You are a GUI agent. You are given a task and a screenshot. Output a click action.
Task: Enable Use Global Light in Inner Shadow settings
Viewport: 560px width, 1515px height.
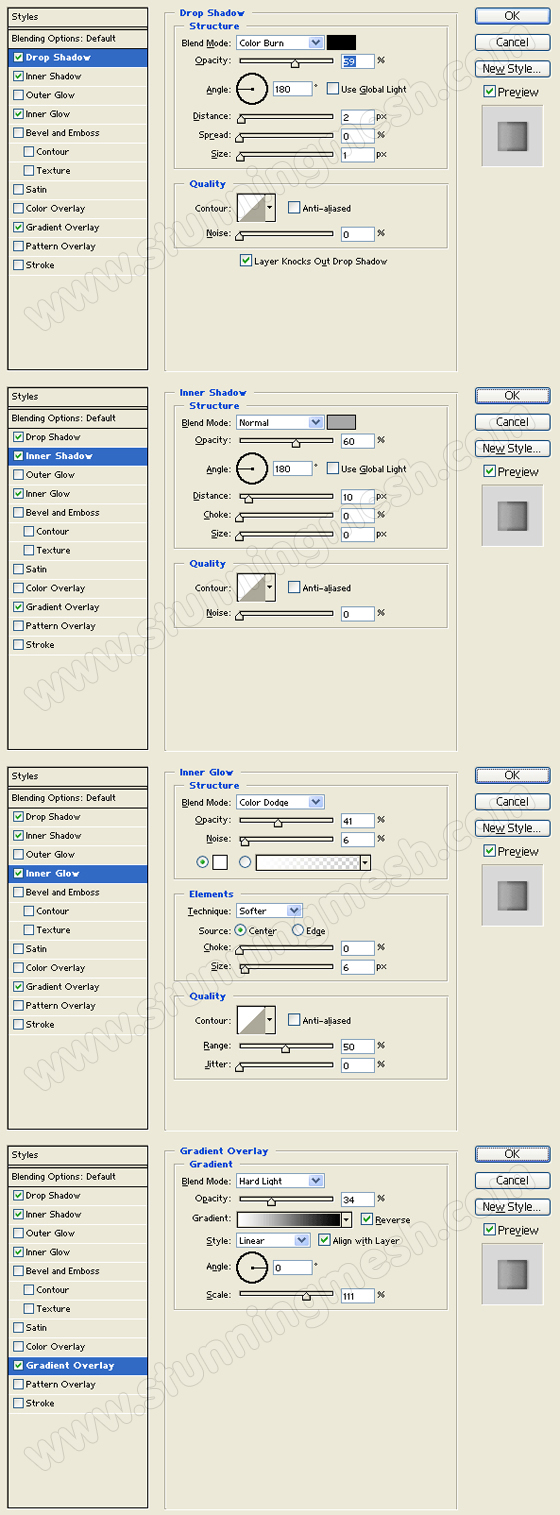[x=333, y=469]
